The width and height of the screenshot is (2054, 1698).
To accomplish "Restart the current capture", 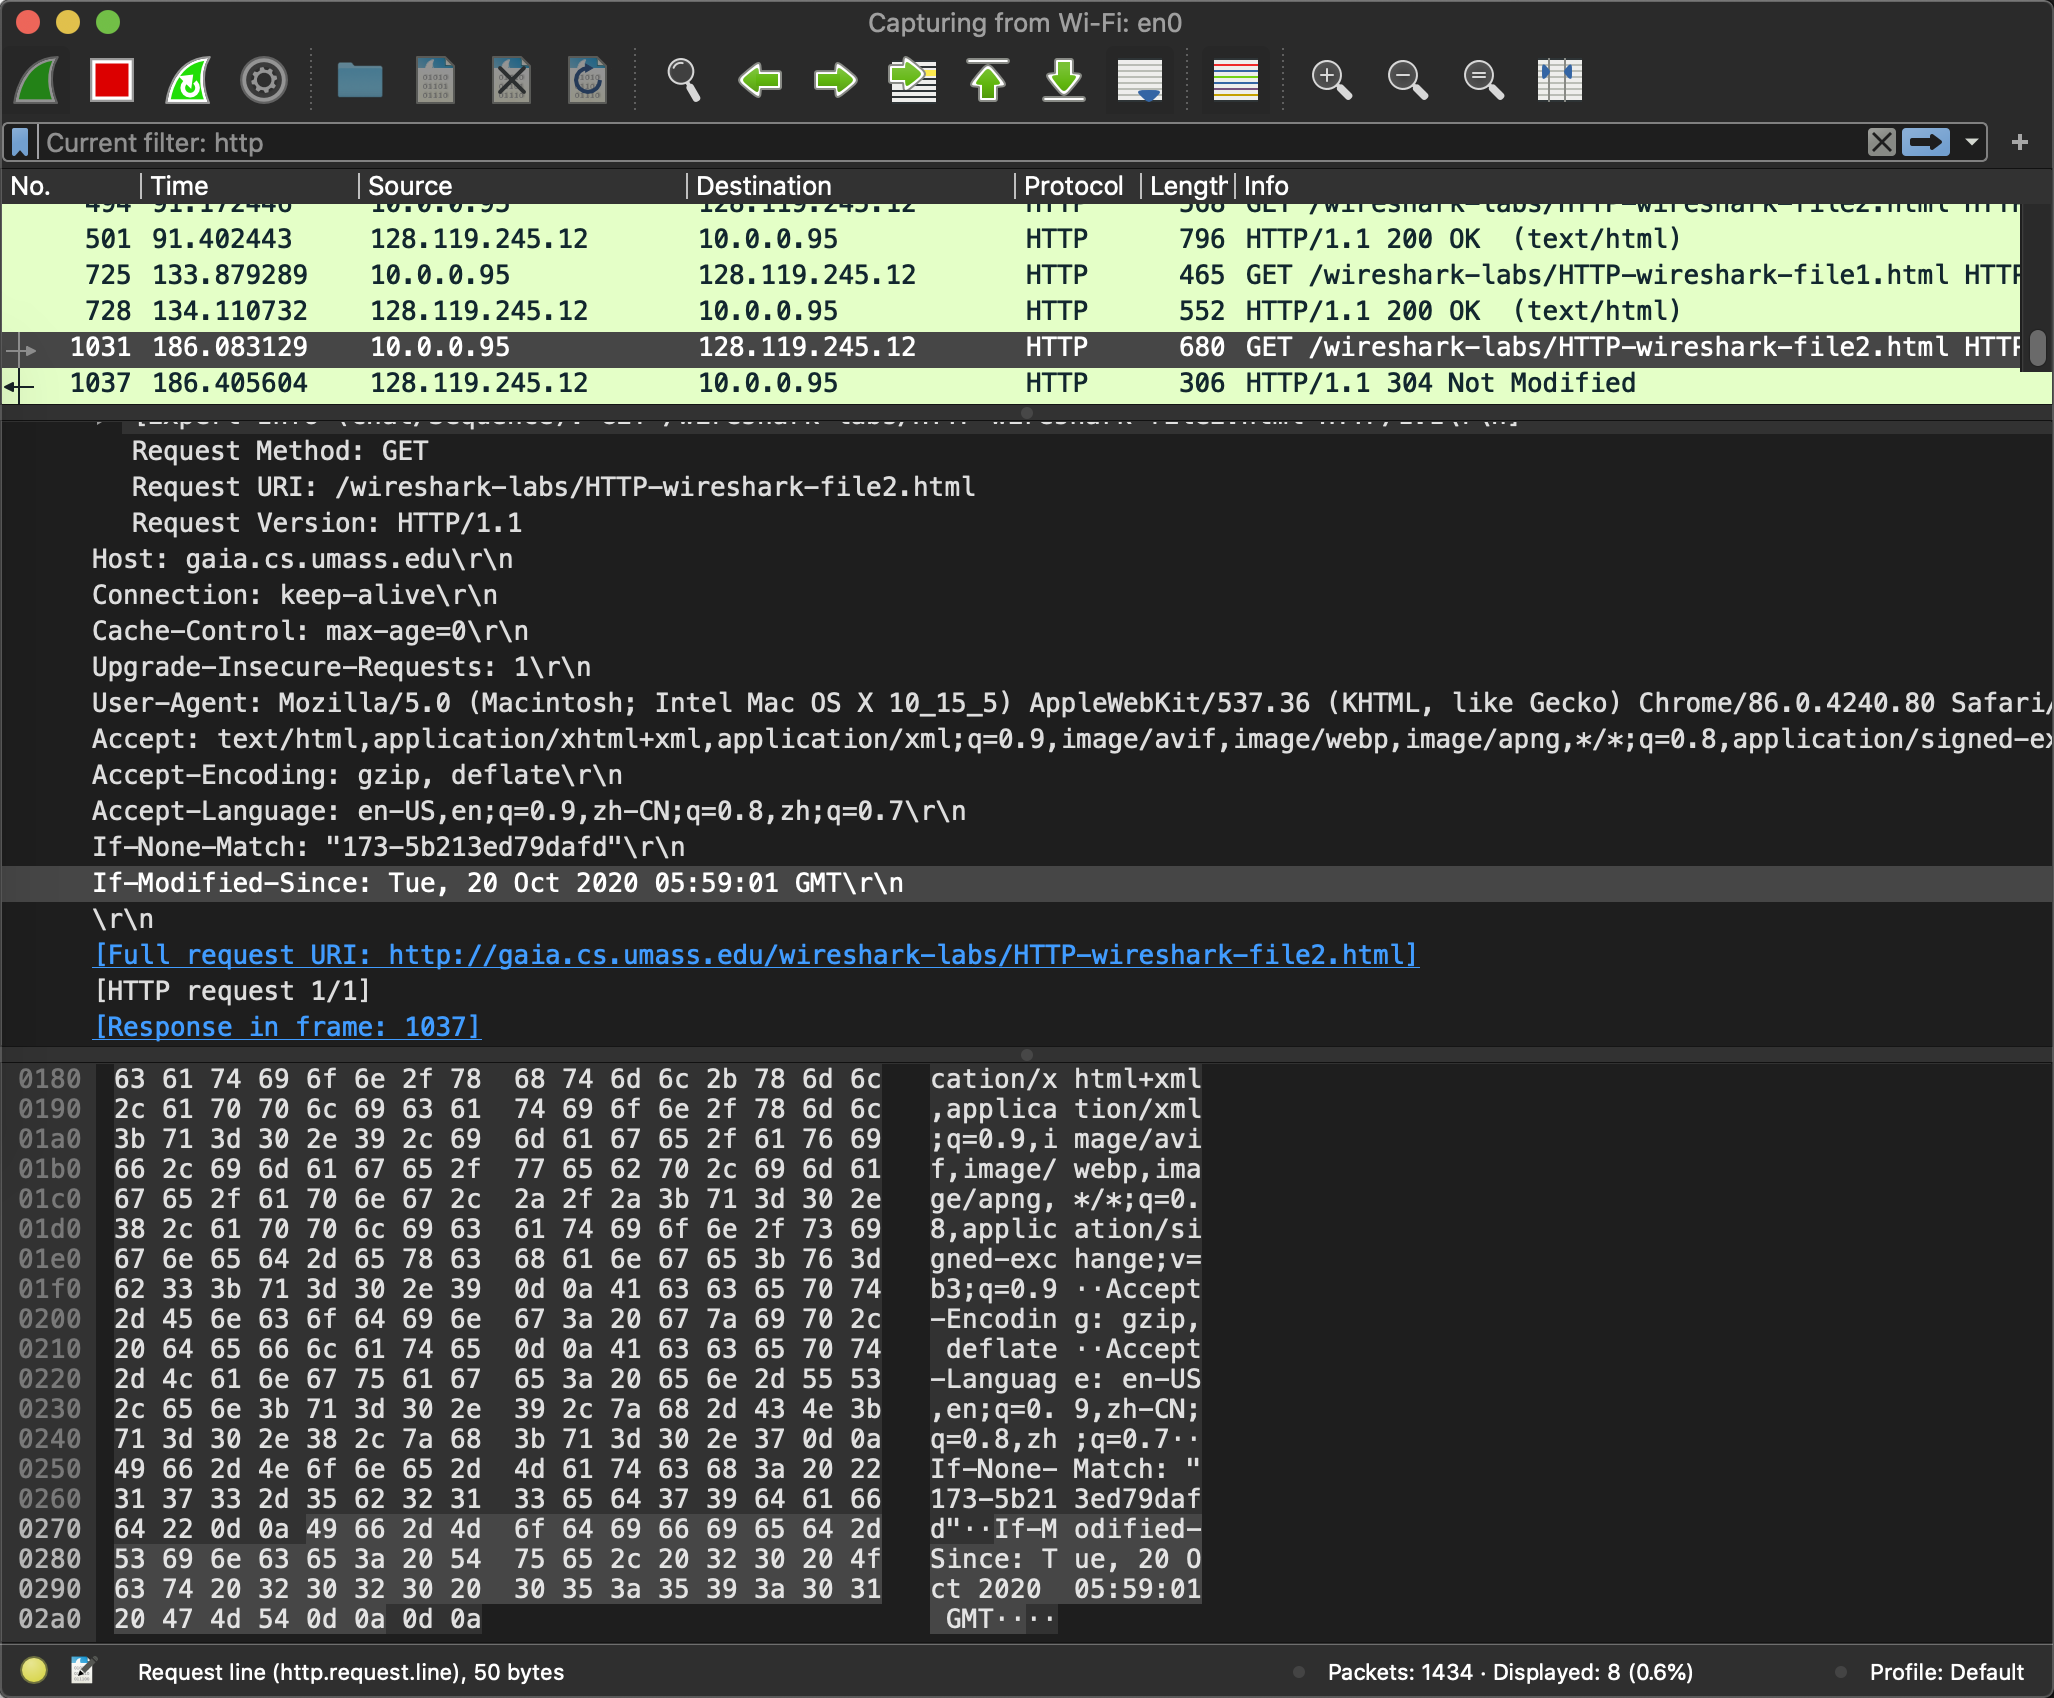I will coord(188,80).
